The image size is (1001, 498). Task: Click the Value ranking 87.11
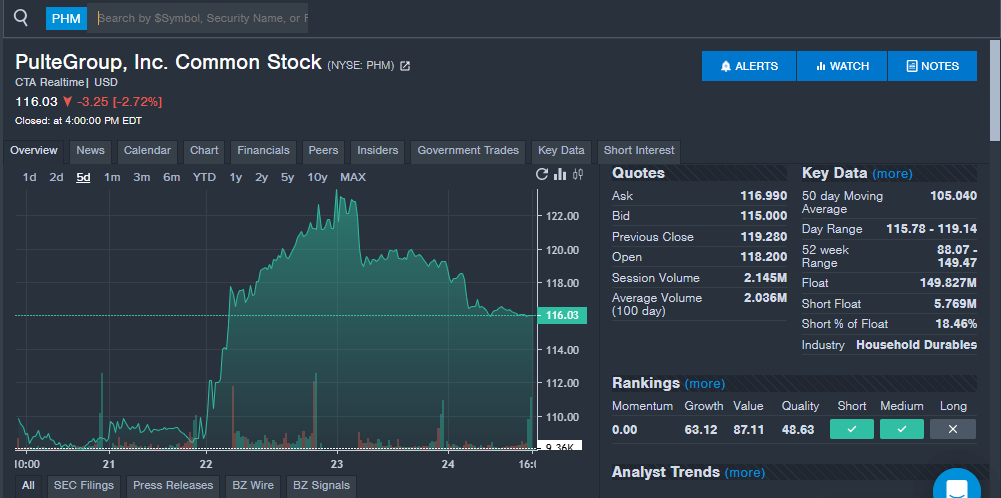coord(749,430)
